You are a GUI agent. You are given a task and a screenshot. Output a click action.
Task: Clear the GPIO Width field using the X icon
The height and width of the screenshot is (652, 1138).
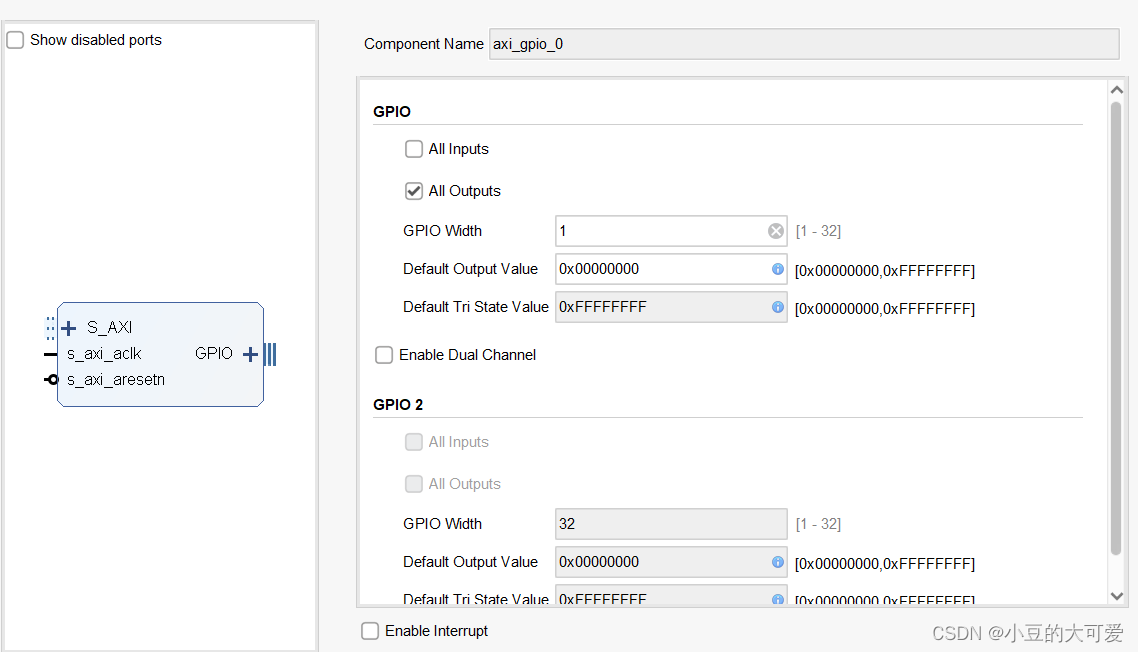pyautogui.click(x=776, y=230)
